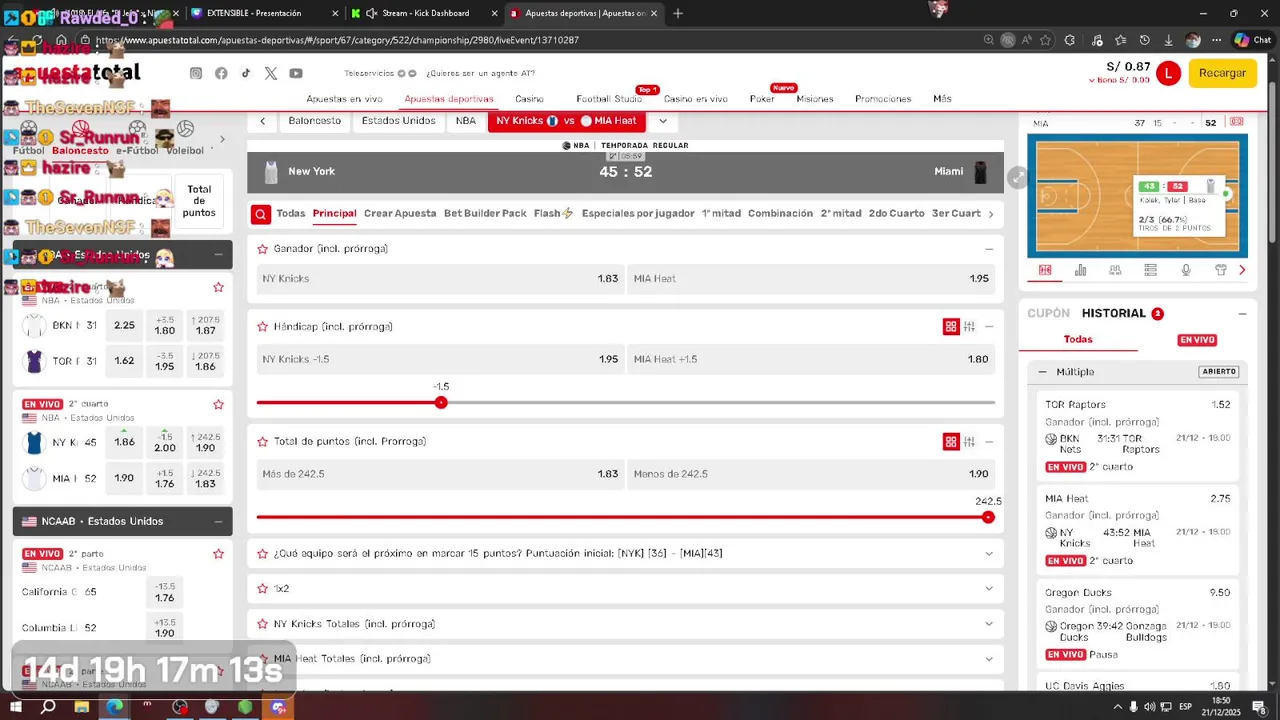Open the bar chart statistics icon in tracker

1080,270
